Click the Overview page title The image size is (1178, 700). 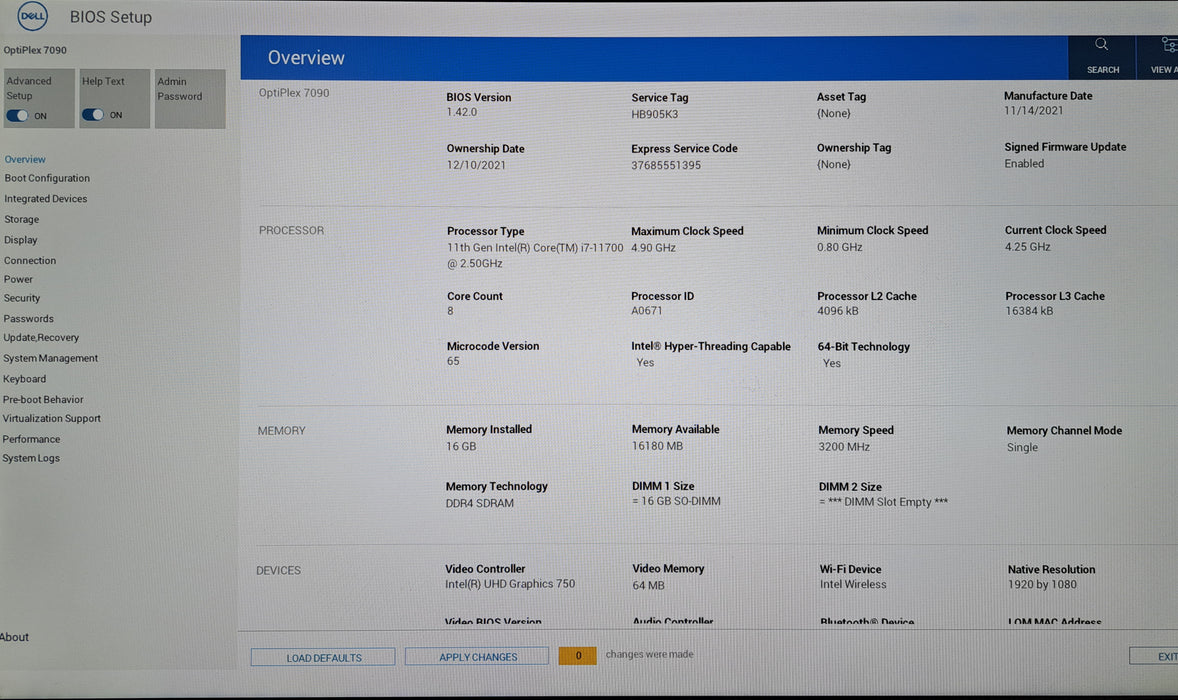(x=306, y=58)
